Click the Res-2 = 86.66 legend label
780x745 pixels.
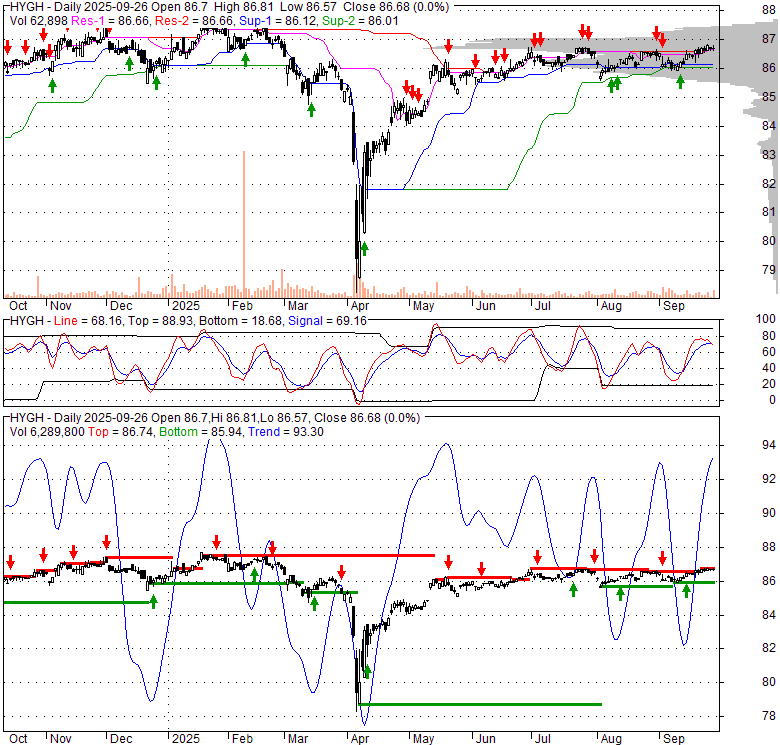[194, 21]
